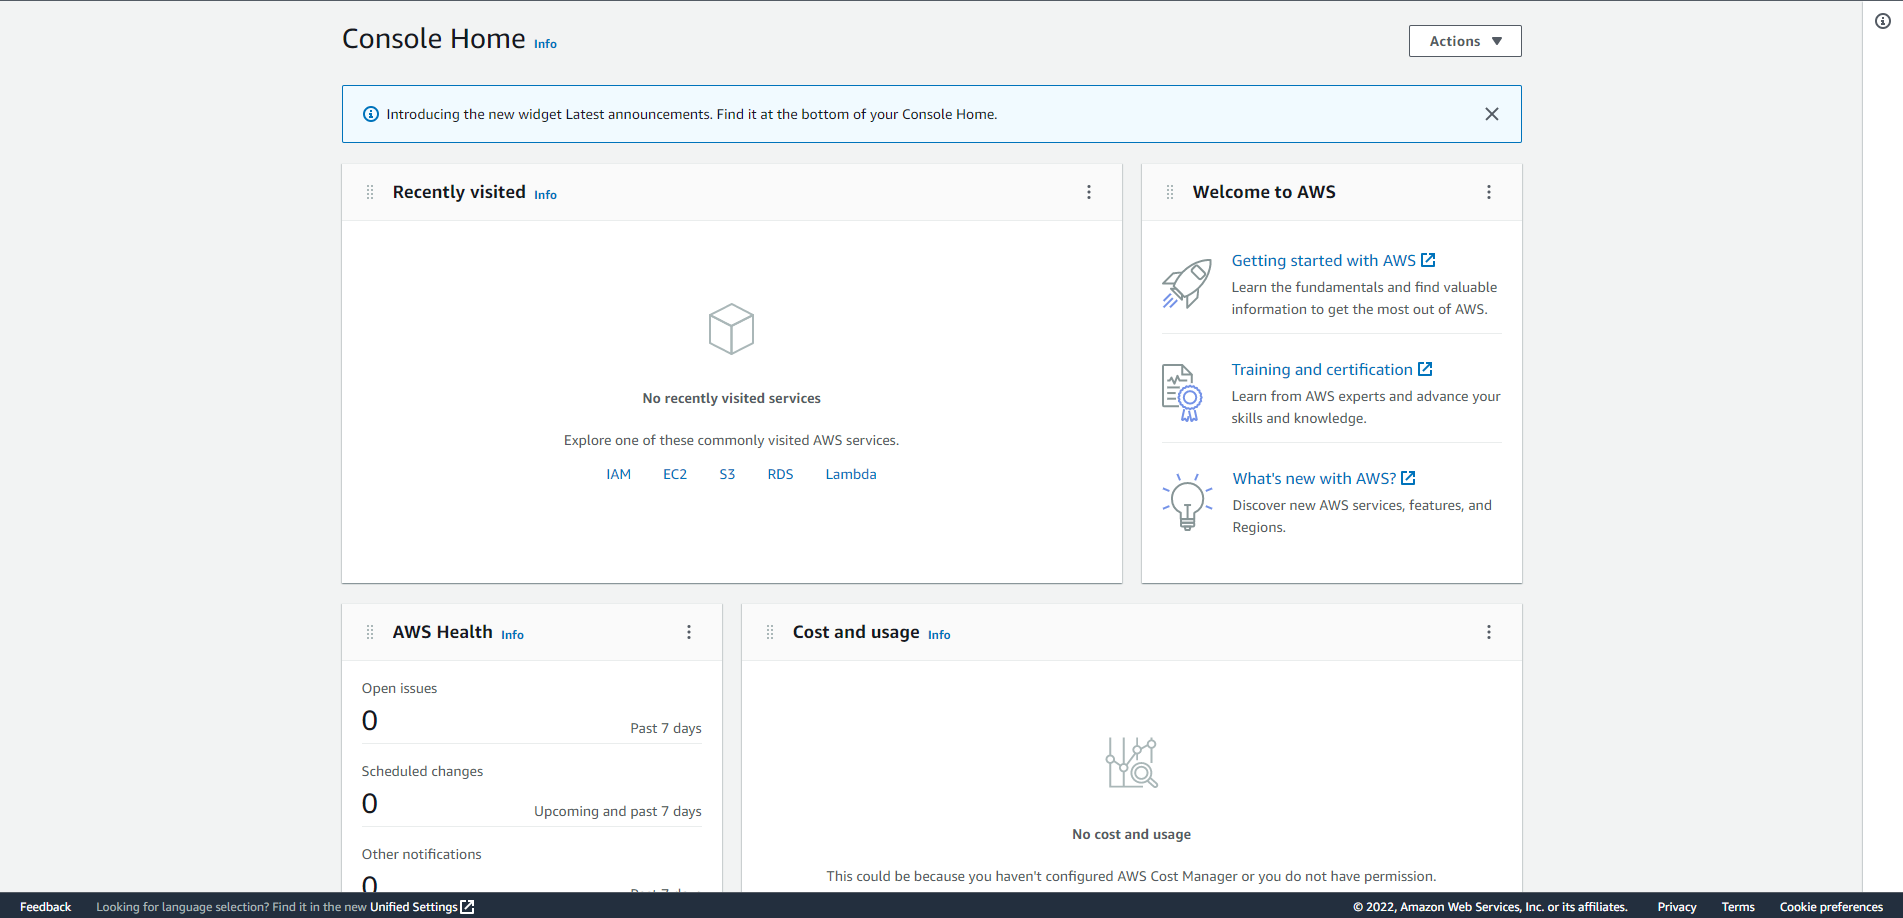Open the Lambda service link
Image resolution: width=1903 pixels, height=918 pixels.
851,474
